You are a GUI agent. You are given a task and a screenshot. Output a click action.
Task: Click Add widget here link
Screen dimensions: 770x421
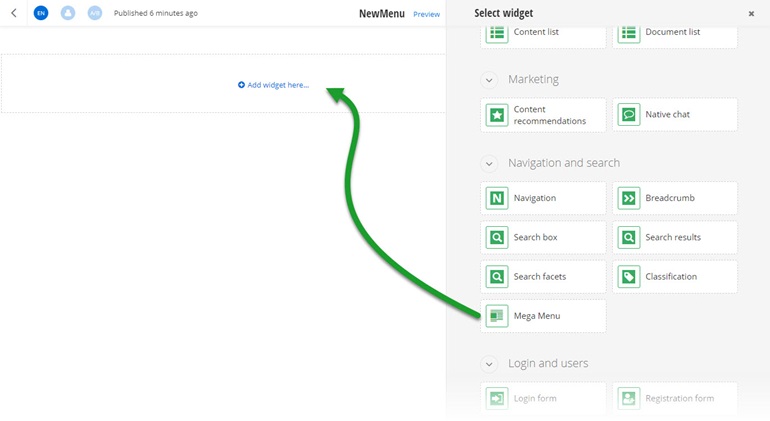(274, 85)
